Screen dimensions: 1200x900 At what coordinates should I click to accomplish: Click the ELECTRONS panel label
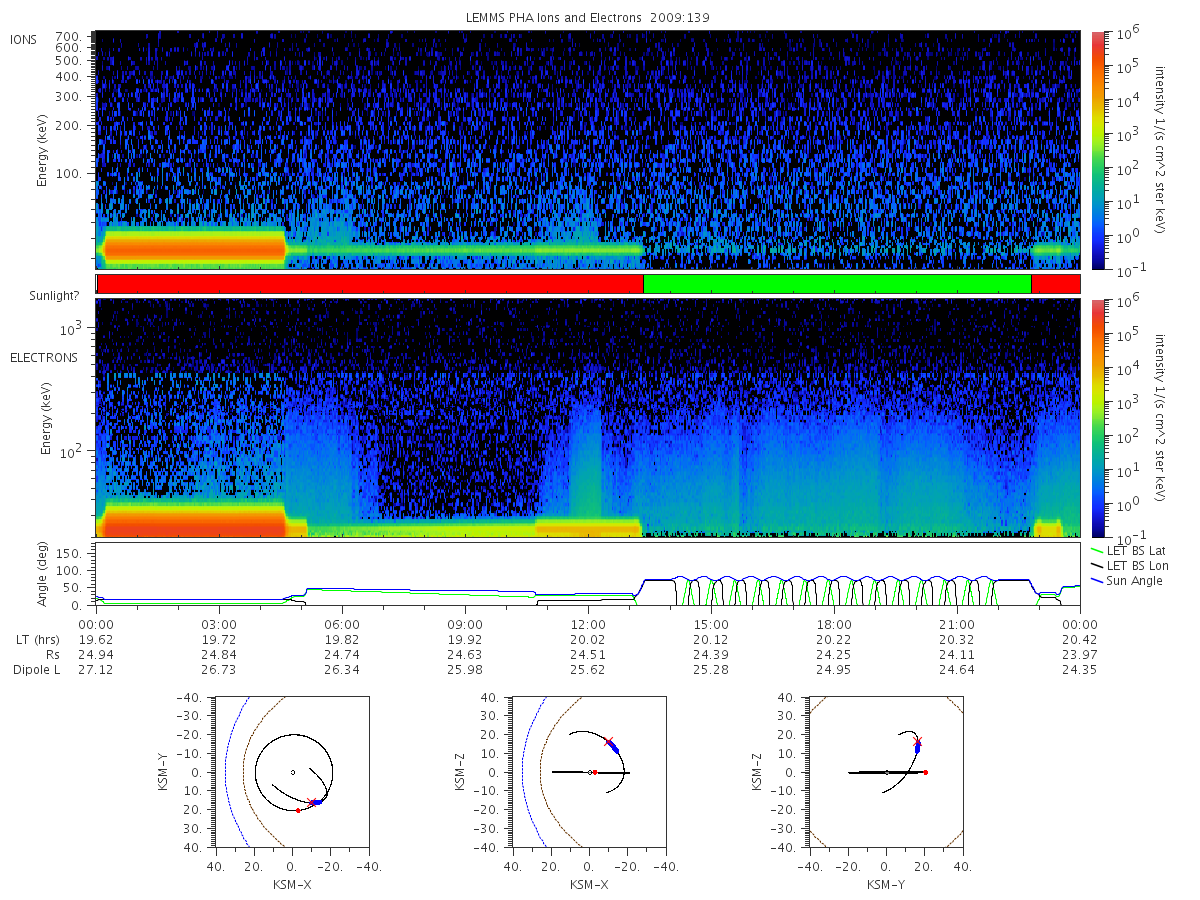43,358
